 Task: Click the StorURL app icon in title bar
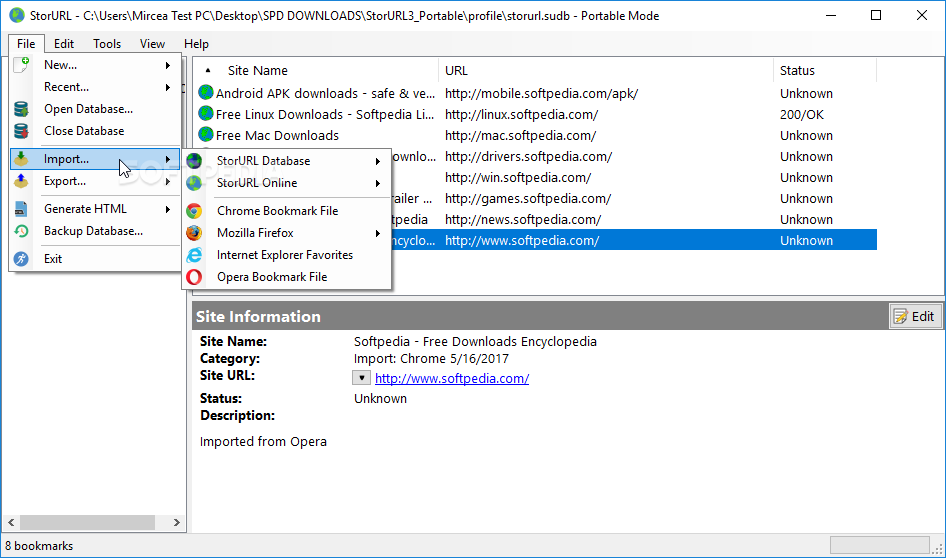[x=17, y=16]
